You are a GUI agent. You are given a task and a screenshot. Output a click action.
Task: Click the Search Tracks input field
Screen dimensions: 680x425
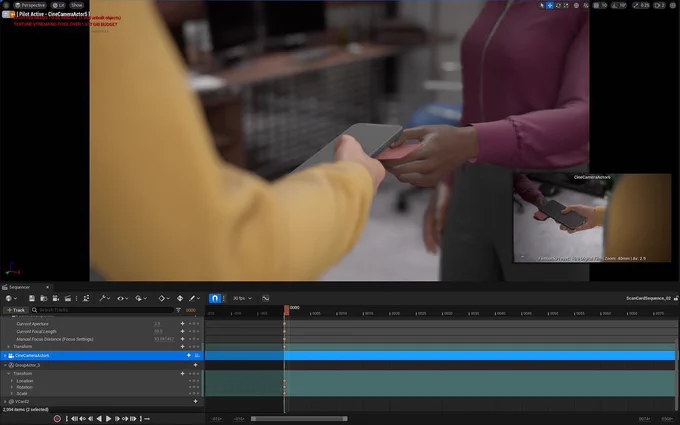click(102, 310)
